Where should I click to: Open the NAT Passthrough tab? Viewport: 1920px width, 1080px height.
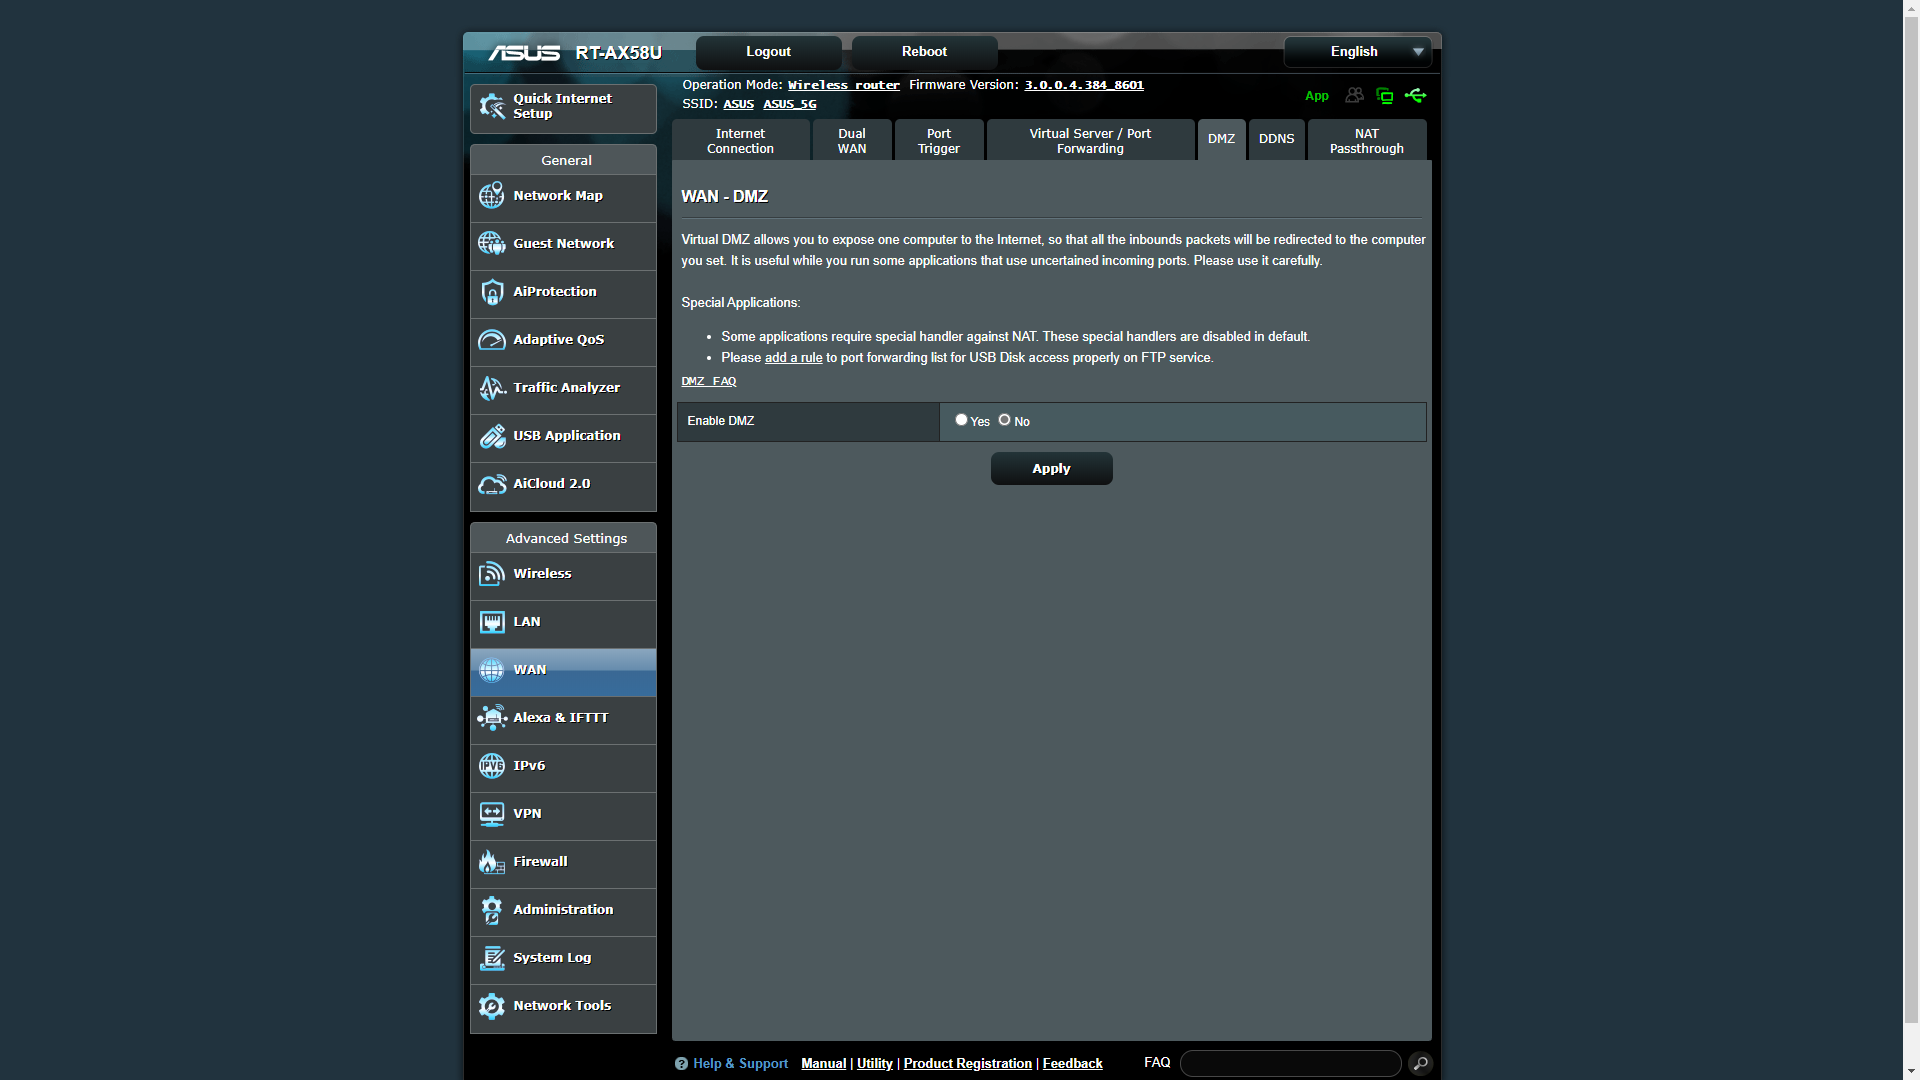point(1366,141)
